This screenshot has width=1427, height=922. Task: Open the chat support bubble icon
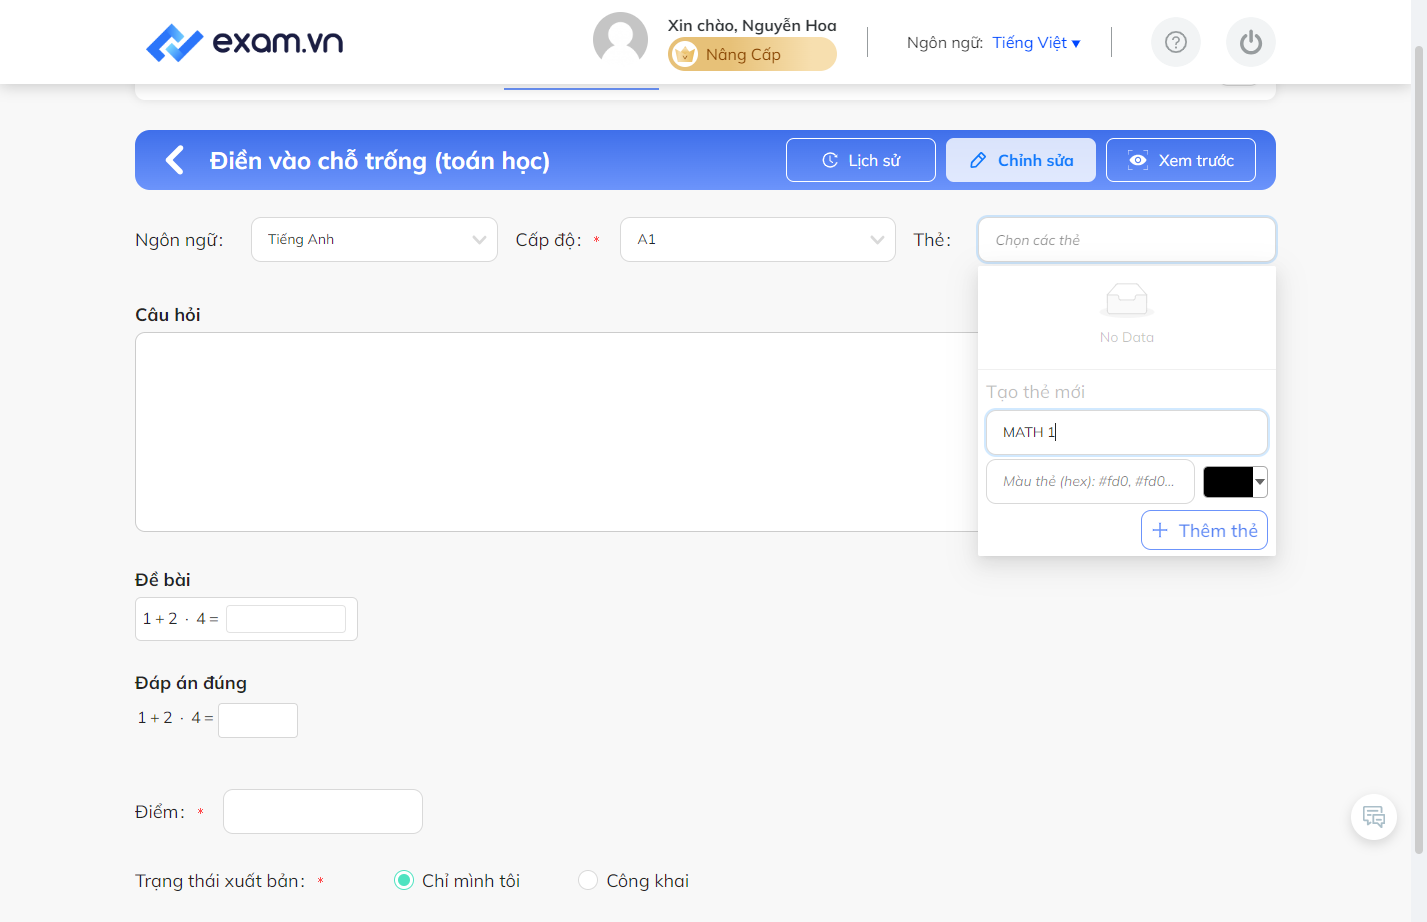click(x=1374, y=817)
